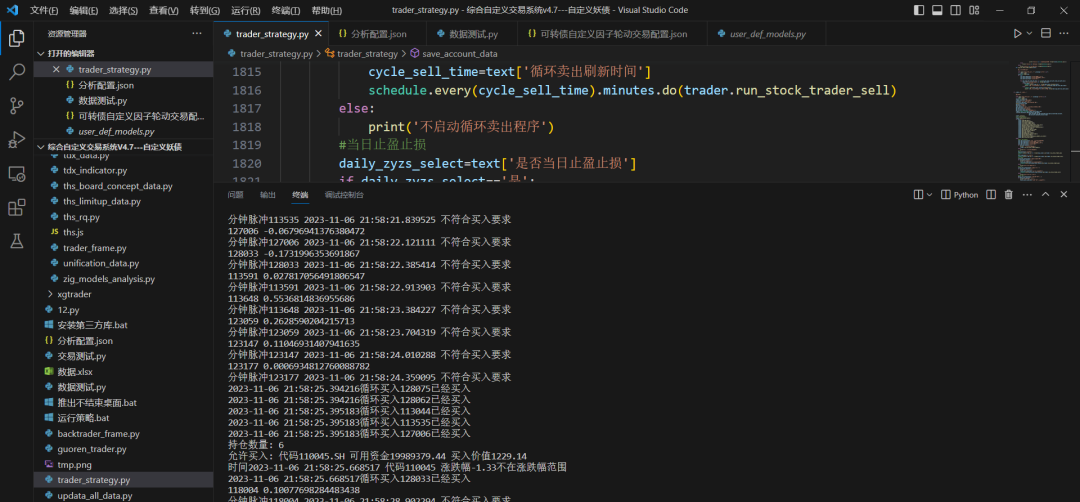
Task: Open the 帮助(H) menu
Action: [326, 10]
